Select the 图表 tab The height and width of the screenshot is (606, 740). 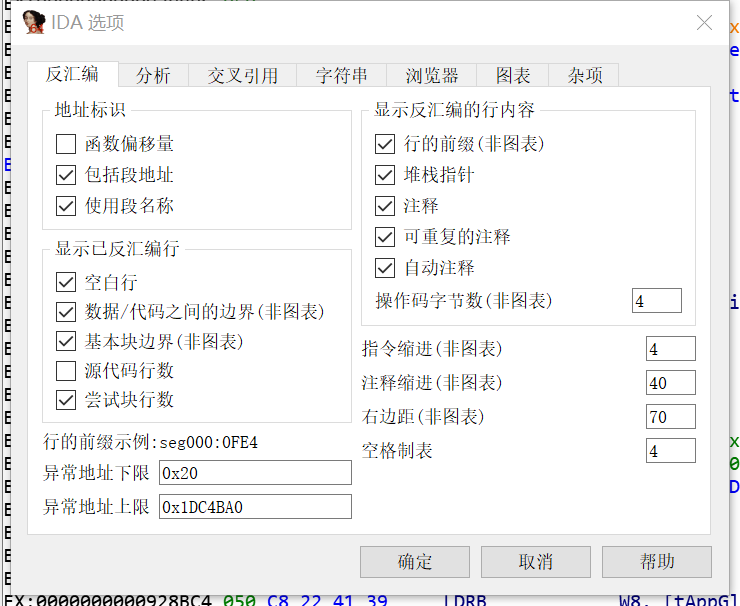(x=513, y=76)
